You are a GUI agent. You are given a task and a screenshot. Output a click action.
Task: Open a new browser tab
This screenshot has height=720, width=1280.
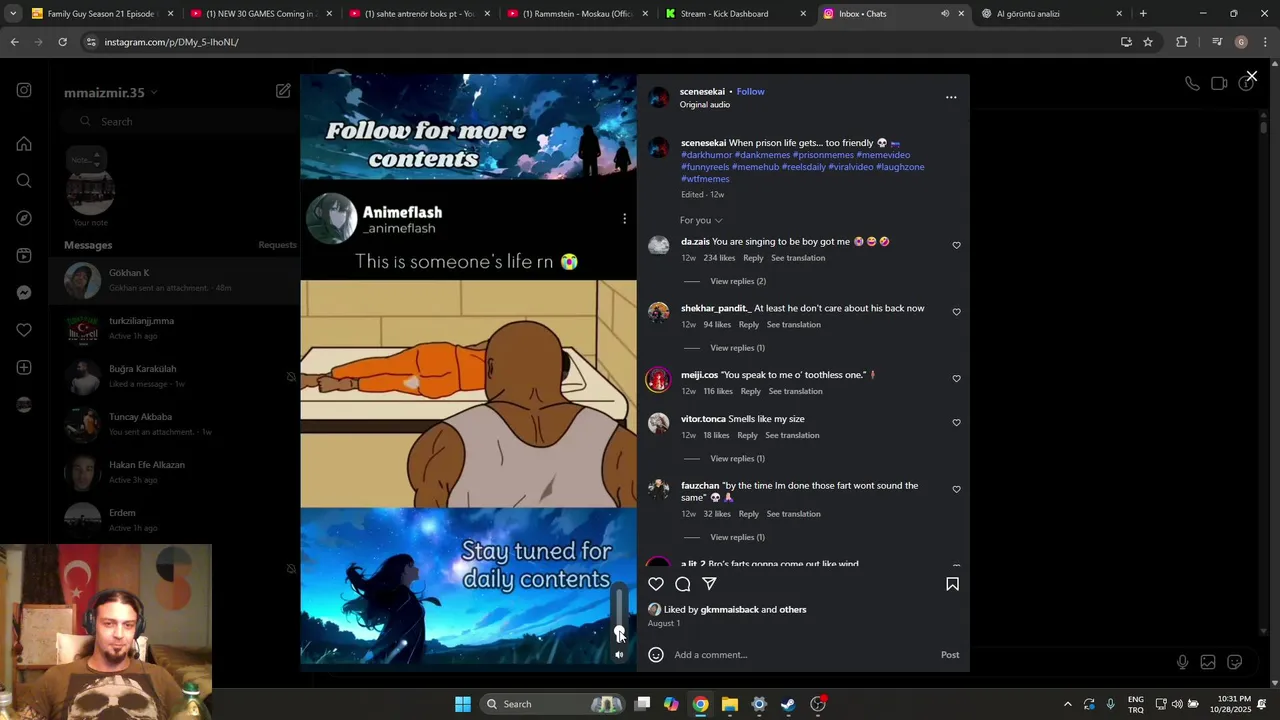pos(1143,14)
